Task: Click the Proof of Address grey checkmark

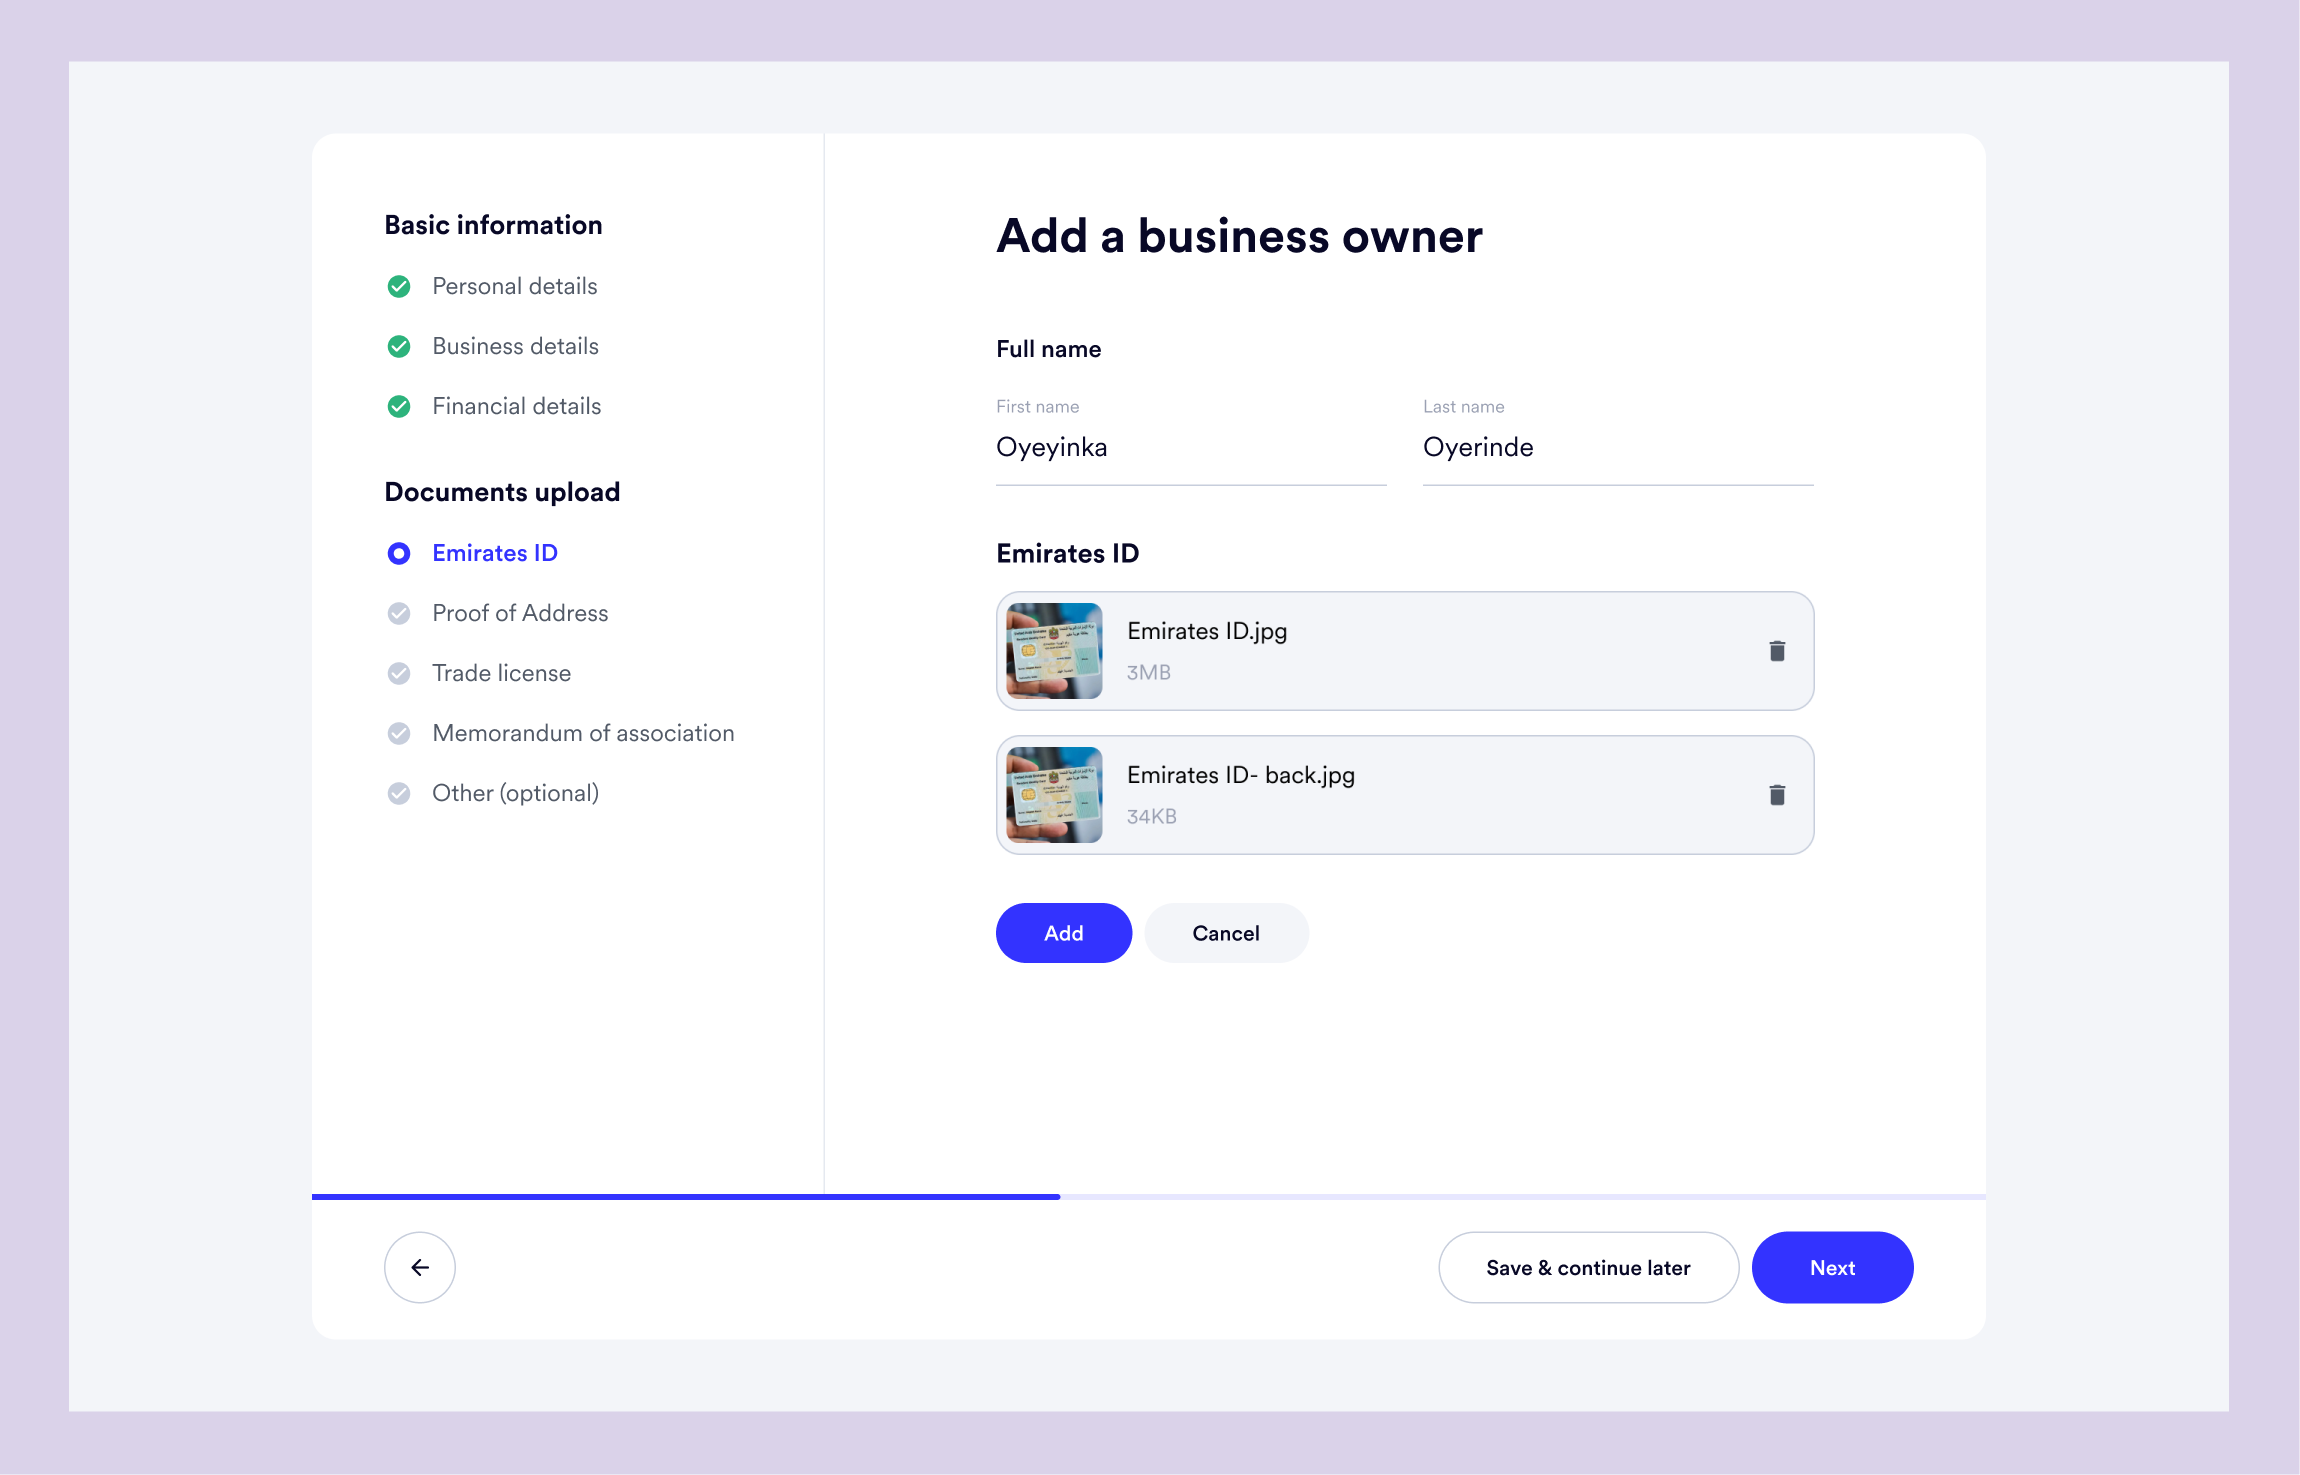Action: [399, 614]
